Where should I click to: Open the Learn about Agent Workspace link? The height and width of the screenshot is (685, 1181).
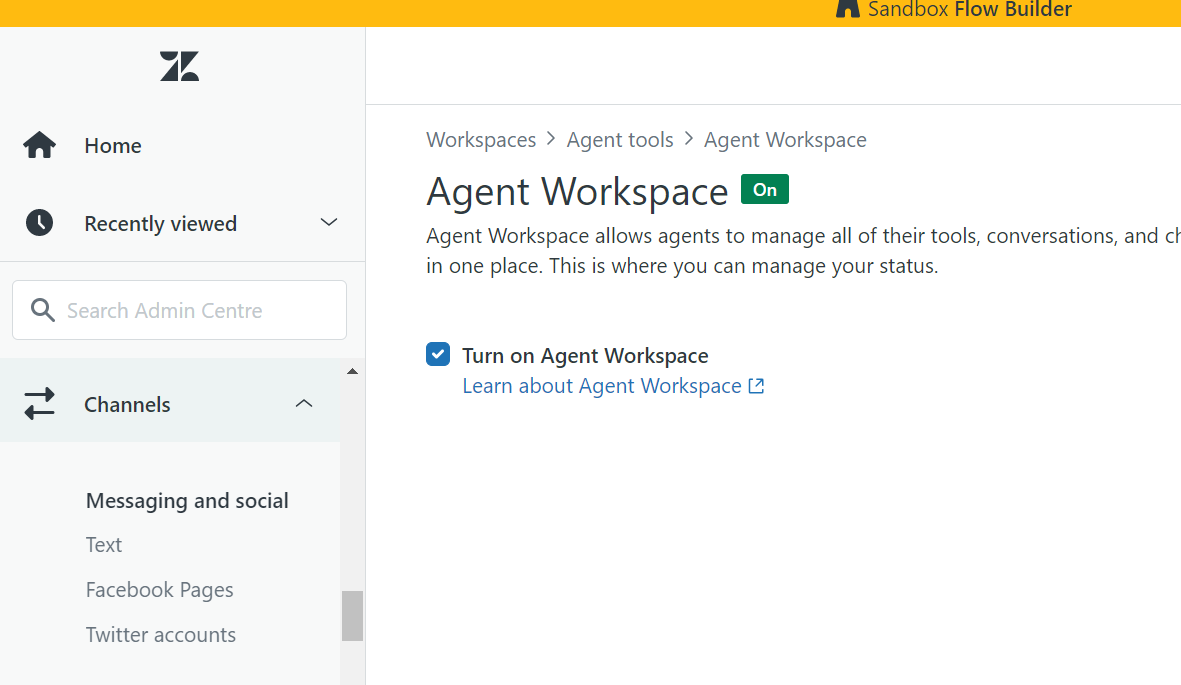point(602,386)
